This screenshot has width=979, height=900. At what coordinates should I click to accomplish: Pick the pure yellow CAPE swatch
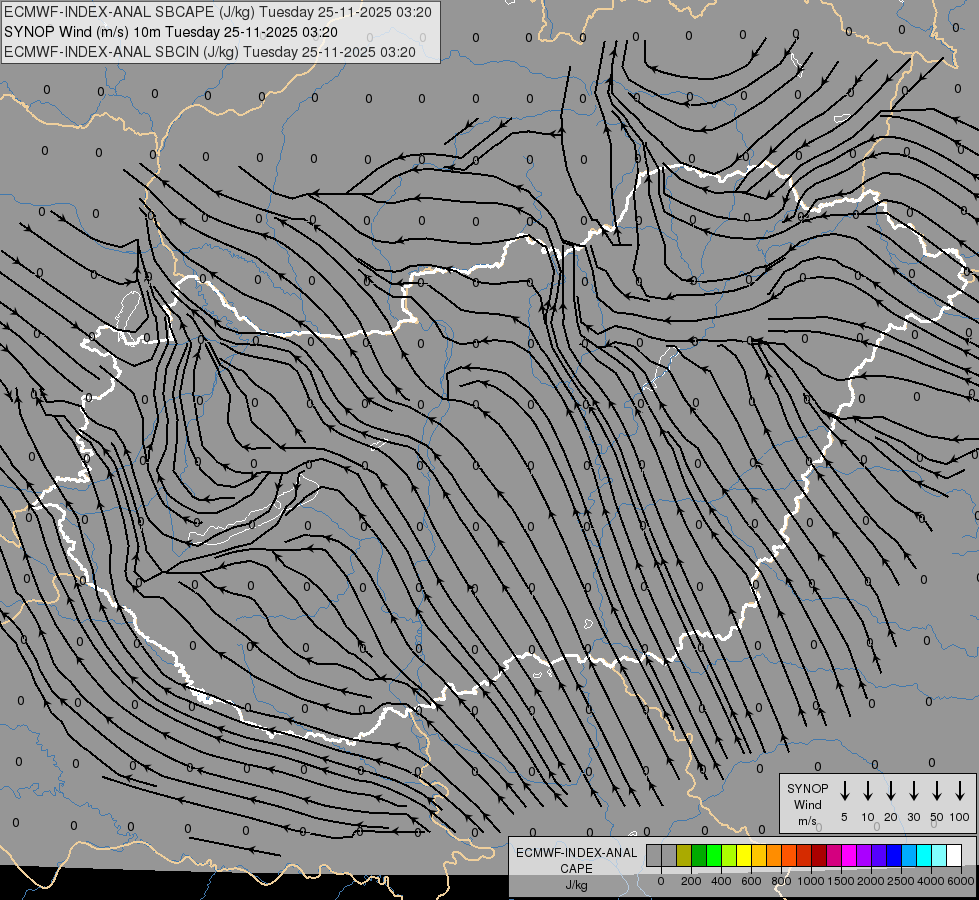point(744,855)
